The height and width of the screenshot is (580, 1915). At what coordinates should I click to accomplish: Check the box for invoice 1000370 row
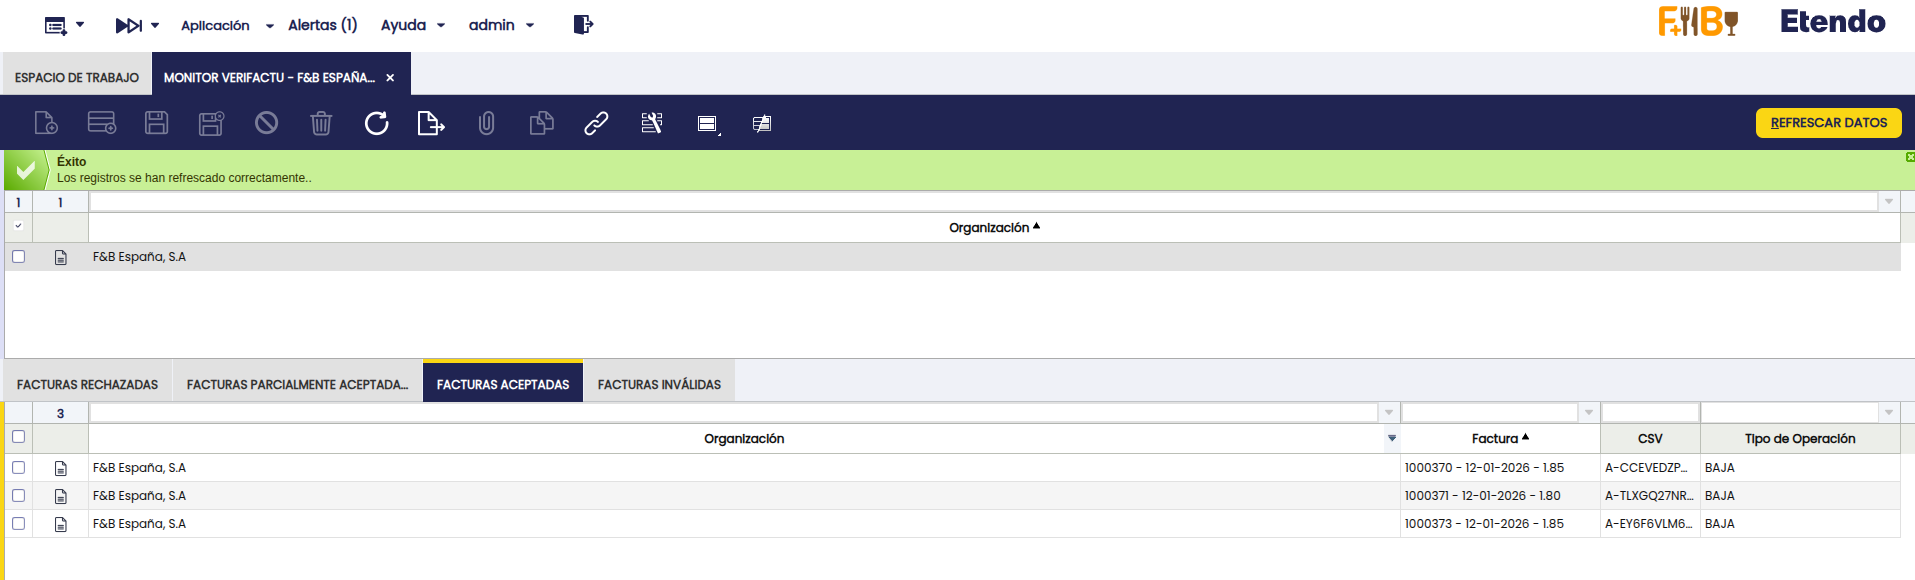tap(18, 467)
